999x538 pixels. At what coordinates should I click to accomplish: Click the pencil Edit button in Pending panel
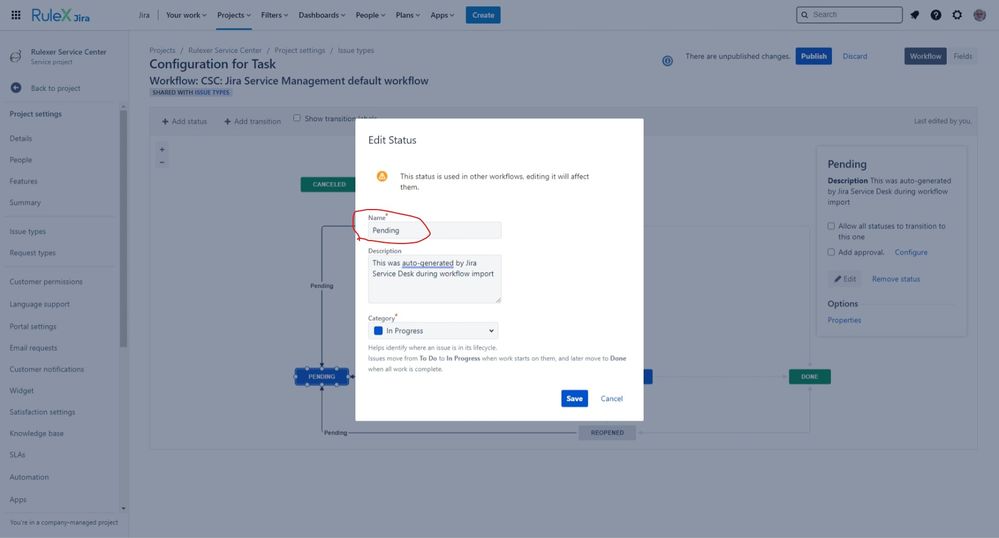[x=845, y=279]
